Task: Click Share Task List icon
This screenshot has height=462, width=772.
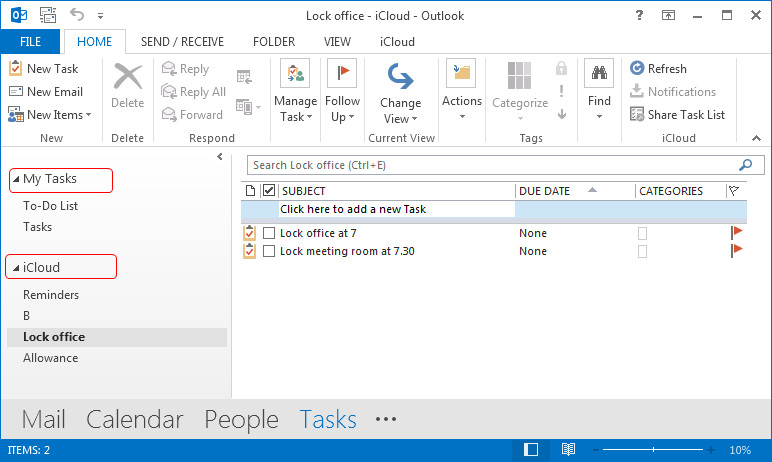Action: click(x=637, y=115)
